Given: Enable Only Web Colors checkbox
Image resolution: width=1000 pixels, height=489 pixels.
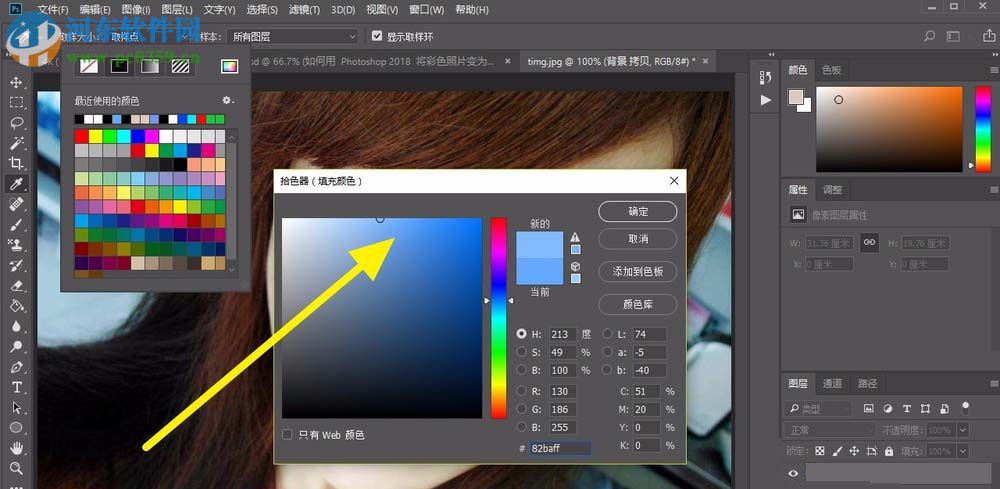Looking at the screenshot, I should [288, 435].
